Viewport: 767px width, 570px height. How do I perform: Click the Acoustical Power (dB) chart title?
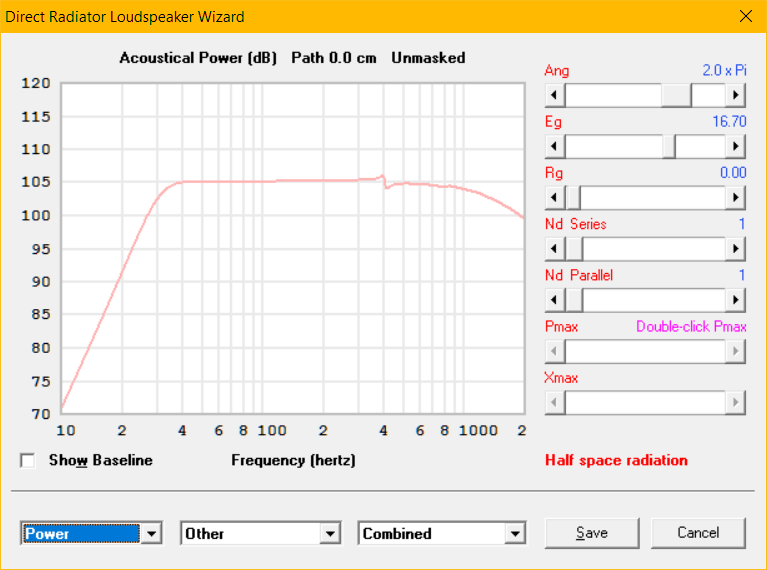point(198,58)
